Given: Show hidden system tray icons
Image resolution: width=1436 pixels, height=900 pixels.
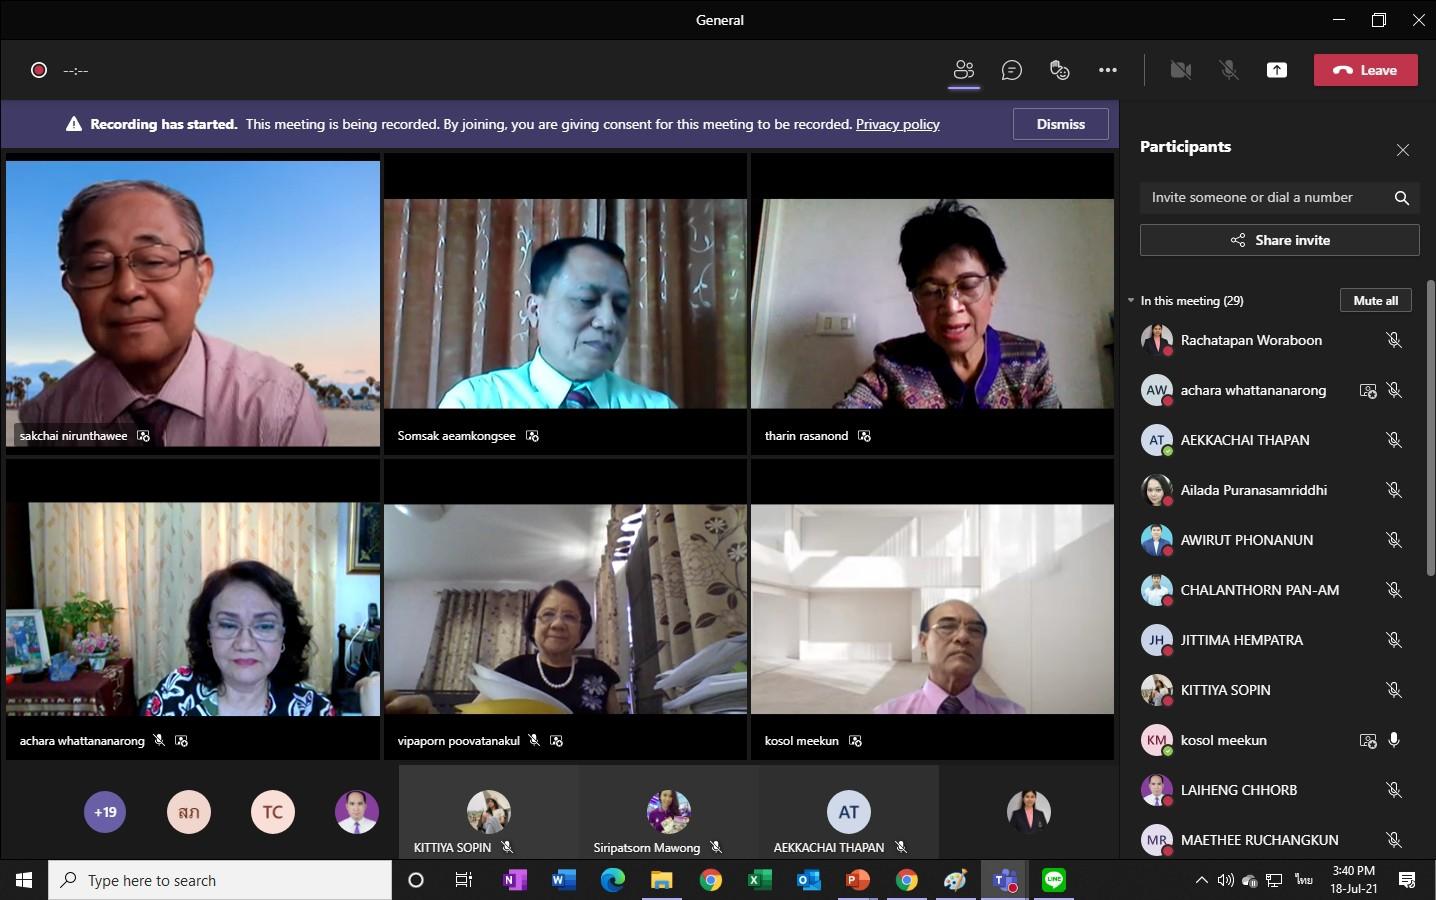Looking at the screenshot, I should [x=1201, y=880].
